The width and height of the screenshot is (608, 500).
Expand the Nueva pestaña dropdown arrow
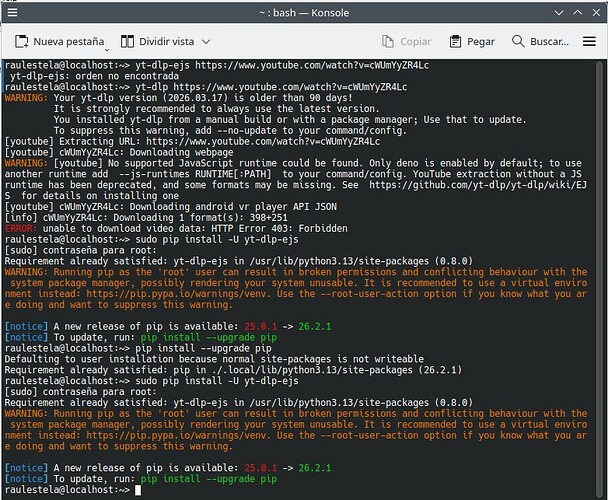tap(107, 50)
